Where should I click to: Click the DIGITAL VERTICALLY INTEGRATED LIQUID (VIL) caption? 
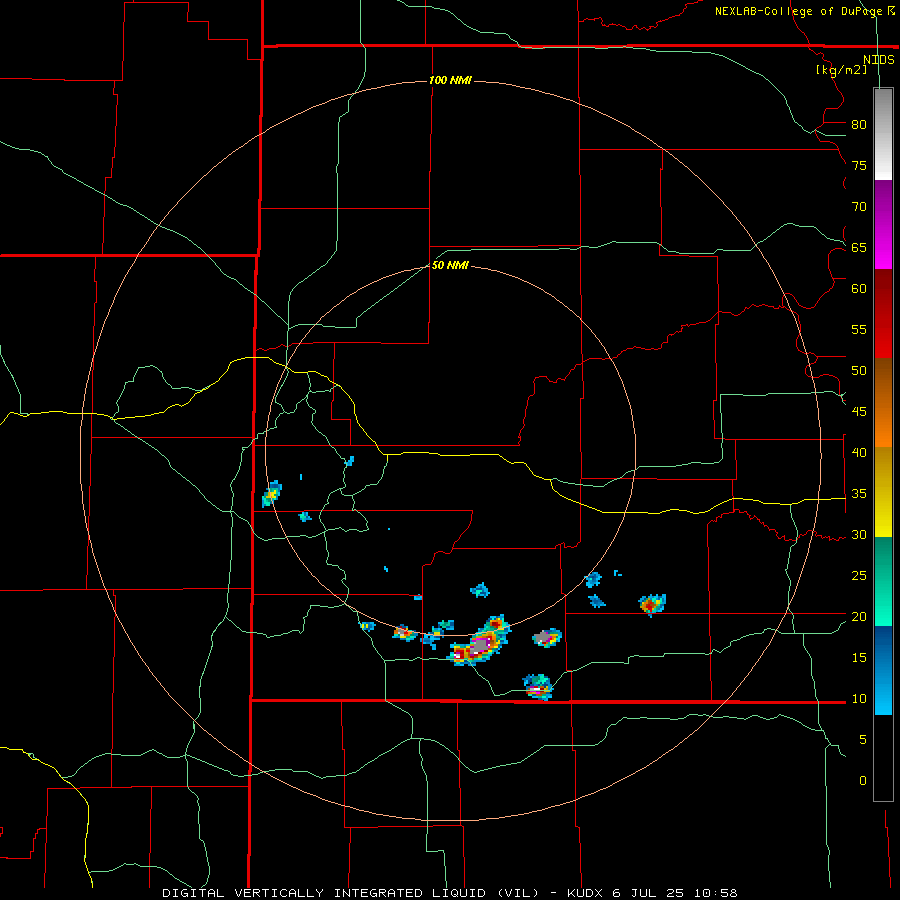[350, 893]
